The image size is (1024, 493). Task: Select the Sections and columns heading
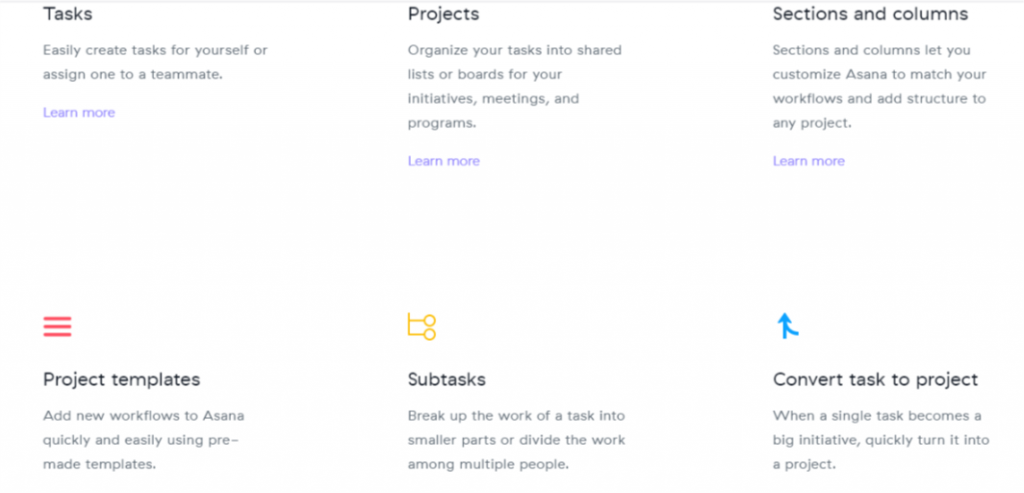[x=870, y=14]
